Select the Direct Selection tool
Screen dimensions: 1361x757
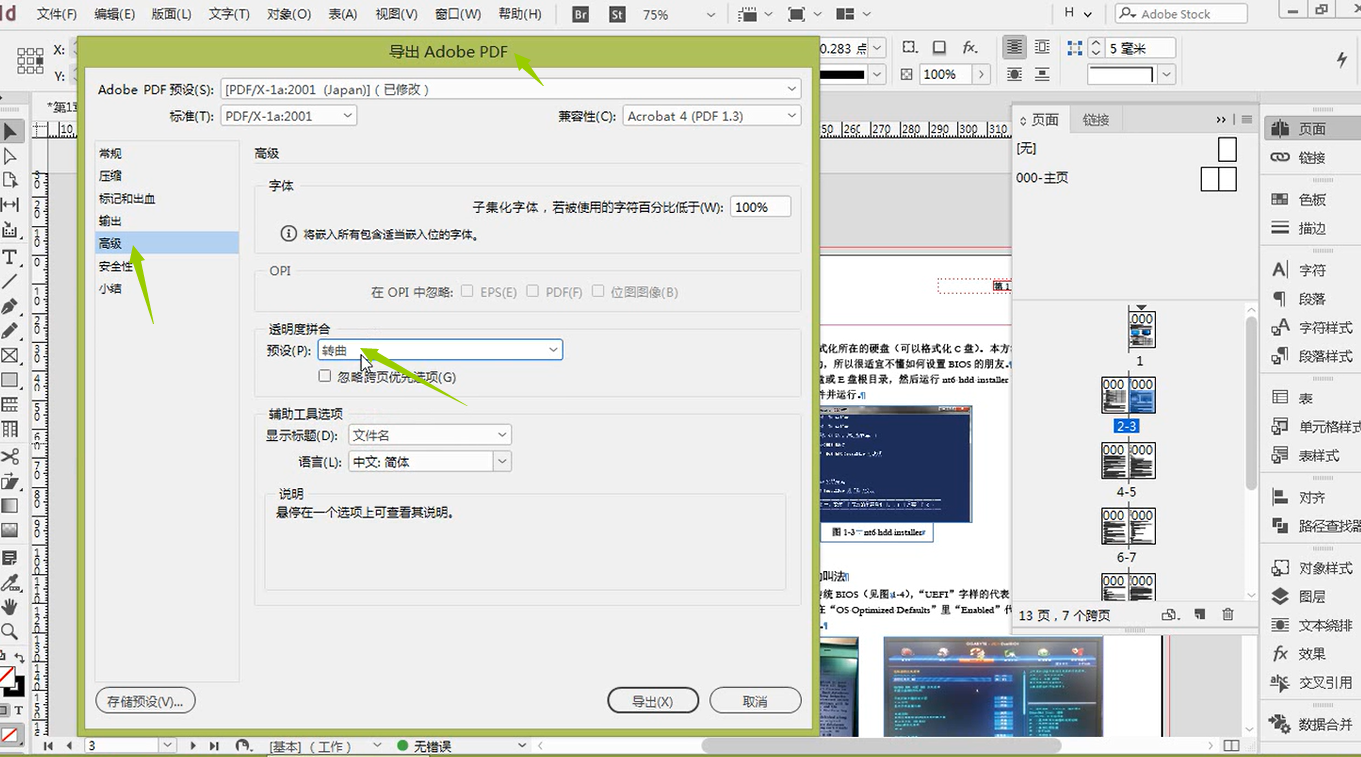(10, 156)
